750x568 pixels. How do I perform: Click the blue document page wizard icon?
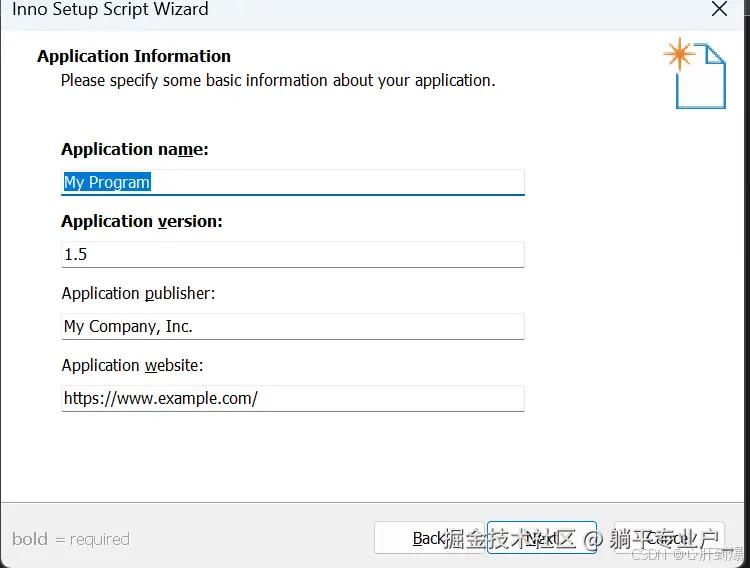click(701, 77)
